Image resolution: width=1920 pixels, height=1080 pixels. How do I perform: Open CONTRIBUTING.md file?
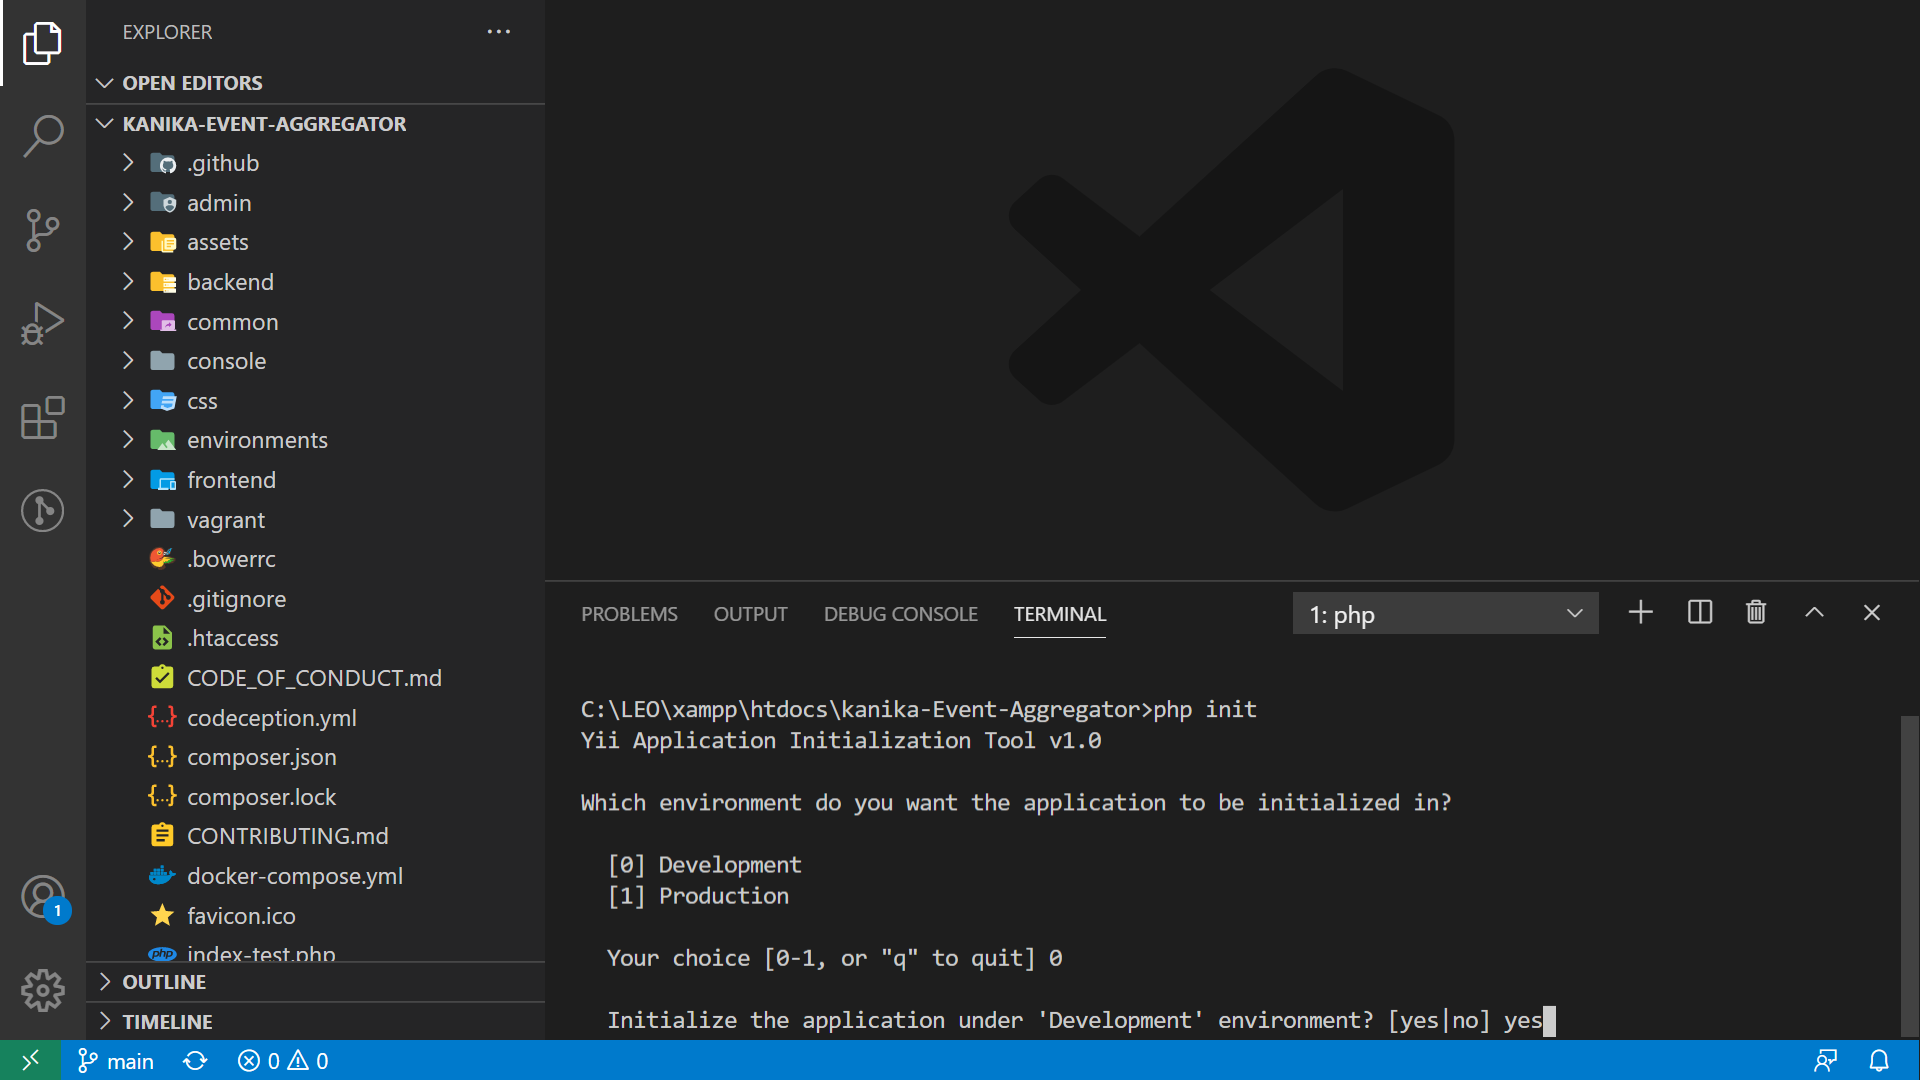(316, 836)
